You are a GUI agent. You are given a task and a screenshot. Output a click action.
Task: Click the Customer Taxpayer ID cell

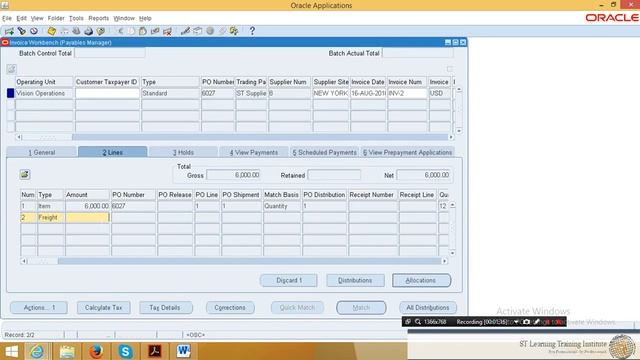pos(107,93)
